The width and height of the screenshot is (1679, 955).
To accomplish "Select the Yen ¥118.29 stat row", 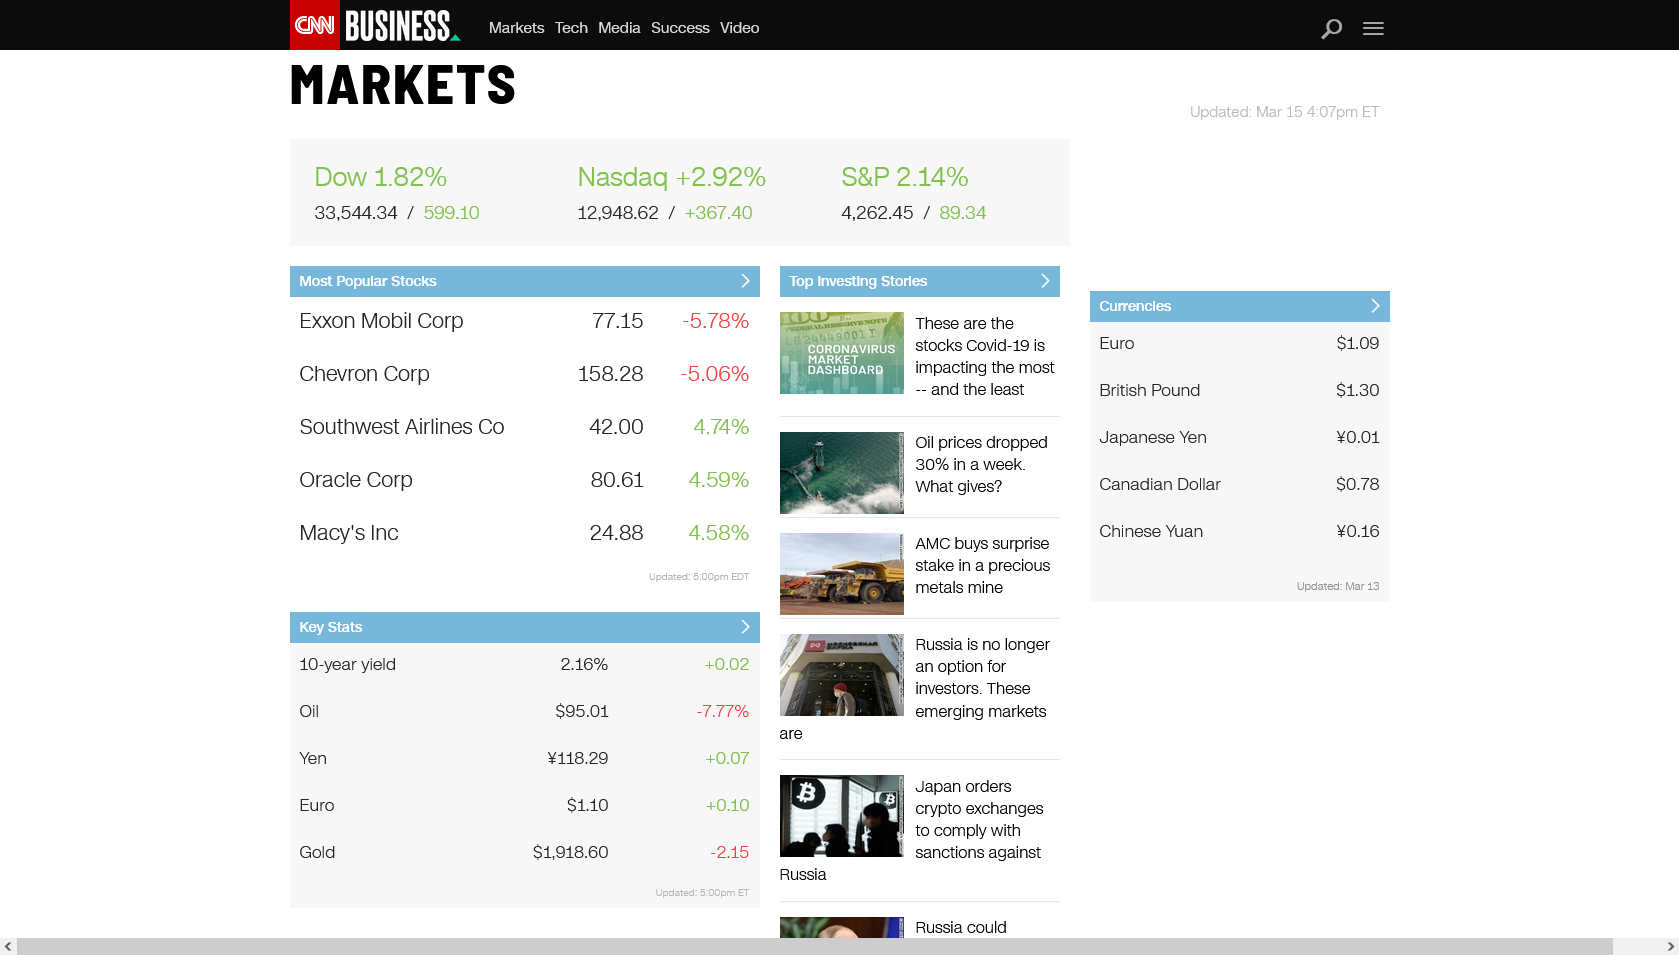I will (x=525, y=758).
